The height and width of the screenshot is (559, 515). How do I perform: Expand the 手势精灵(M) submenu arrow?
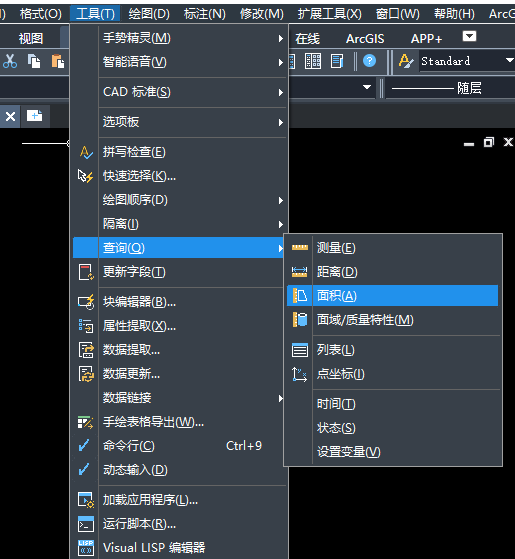281,39
